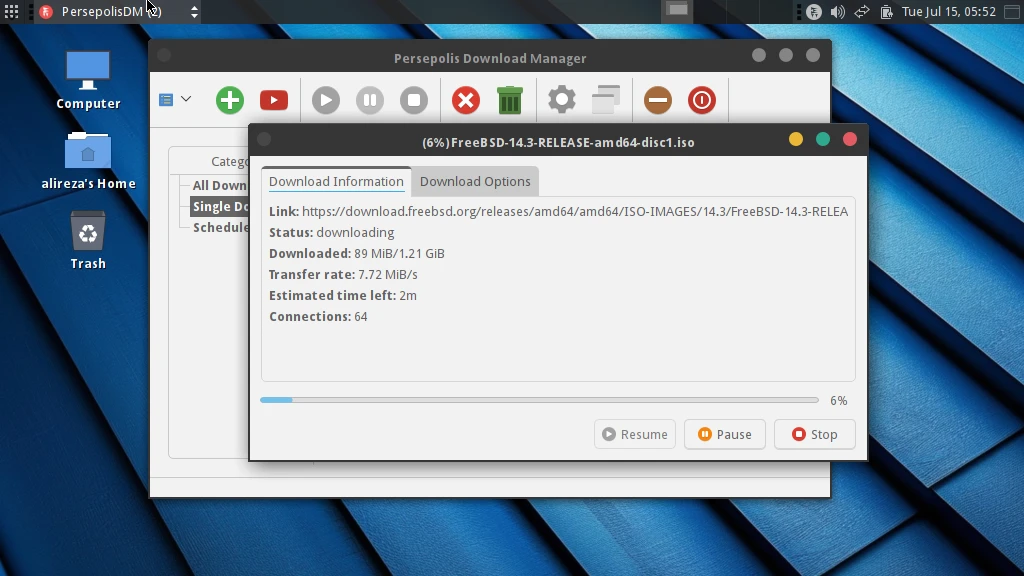The image size is (1024, 576).
Task: Select All Downloads category
Action: pyautogui.click(x=219, y=185)
